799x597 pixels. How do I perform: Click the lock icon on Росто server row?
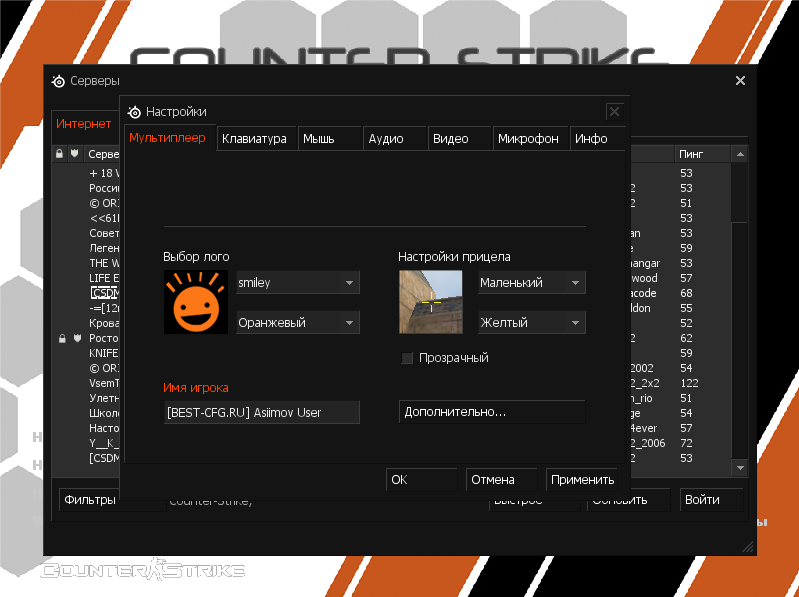62,338
